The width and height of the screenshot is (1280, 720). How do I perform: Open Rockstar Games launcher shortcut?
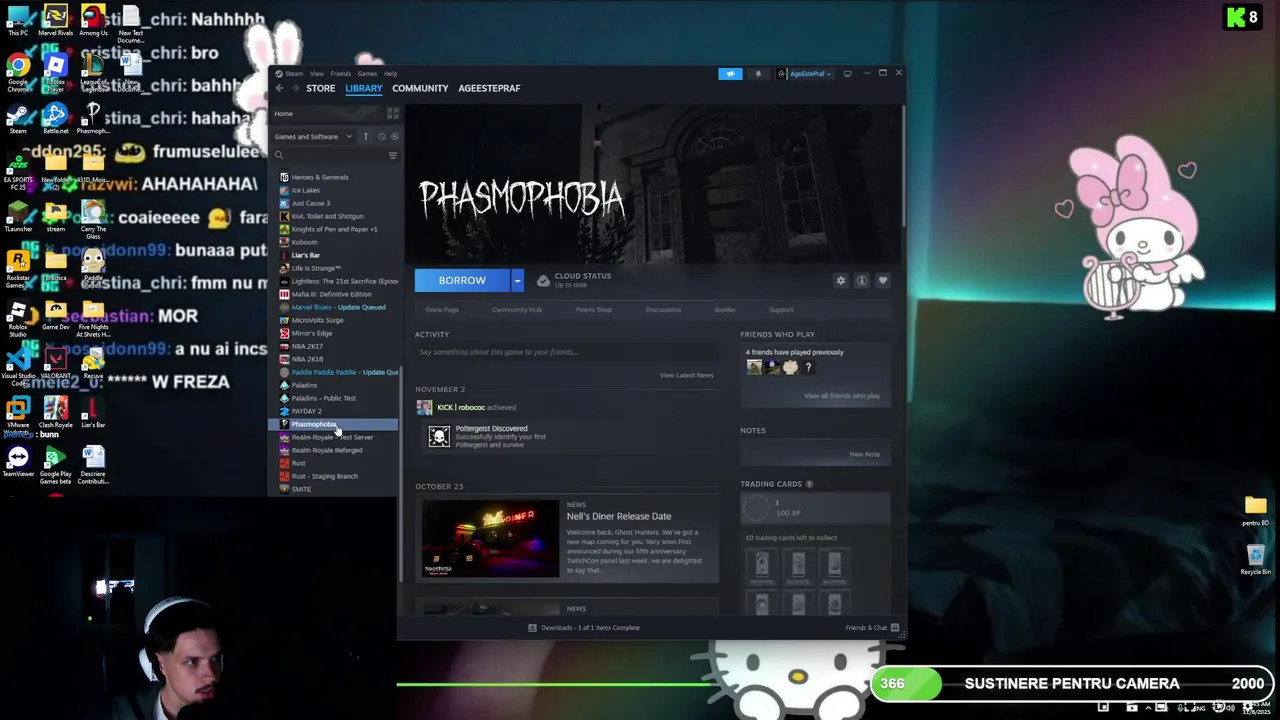[x=18, y=267]
